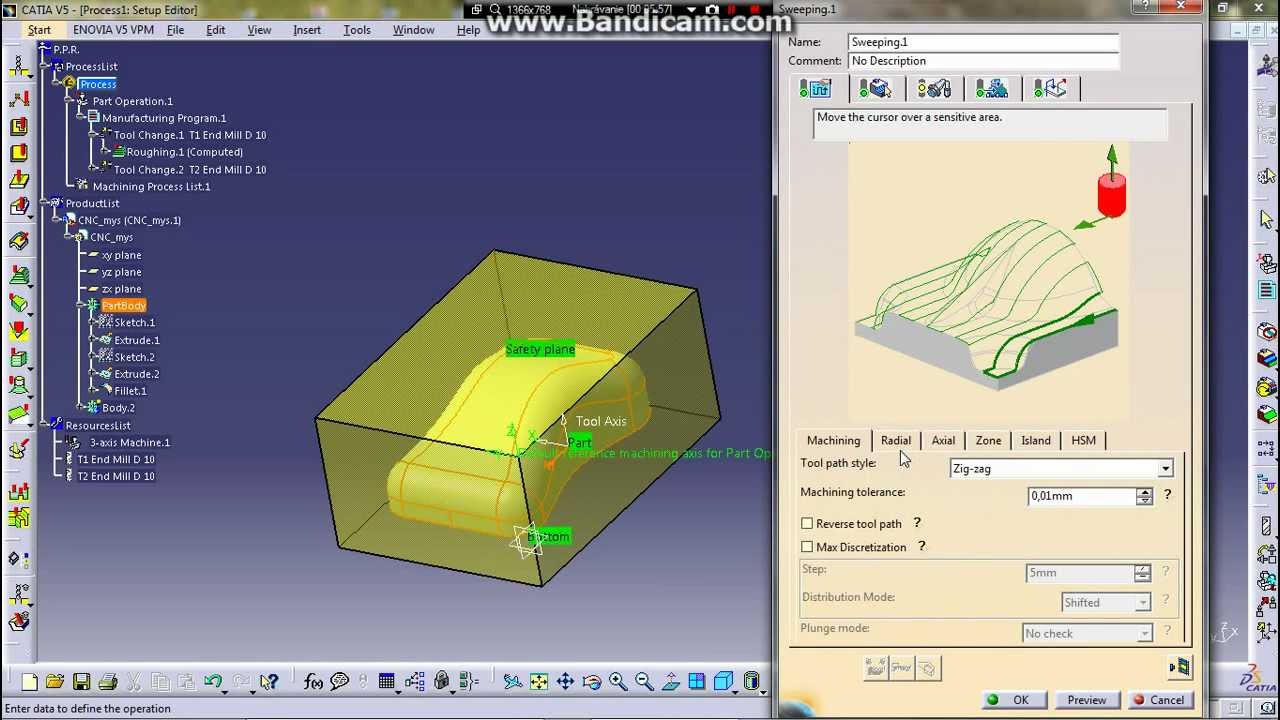Expand the Body.2 tree node
The image size is (1280, 720).
(80, 407)
